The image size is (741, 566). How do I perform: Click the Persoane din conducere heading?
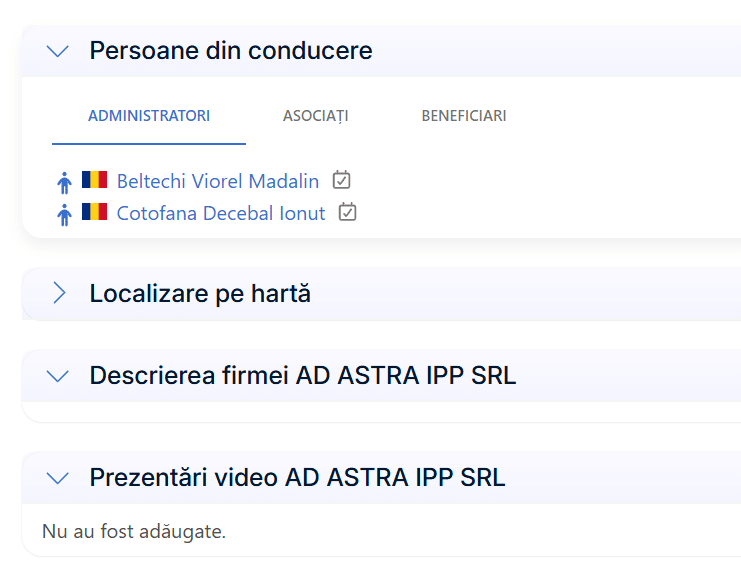(x=231, y=51)
